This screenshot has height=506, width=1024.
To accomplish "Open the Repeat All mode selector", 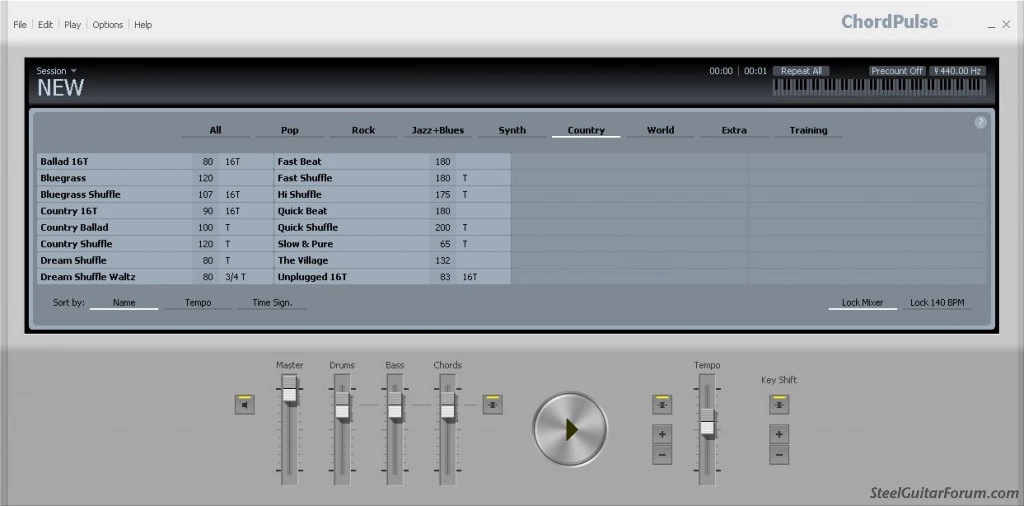I will click(801, 71).
